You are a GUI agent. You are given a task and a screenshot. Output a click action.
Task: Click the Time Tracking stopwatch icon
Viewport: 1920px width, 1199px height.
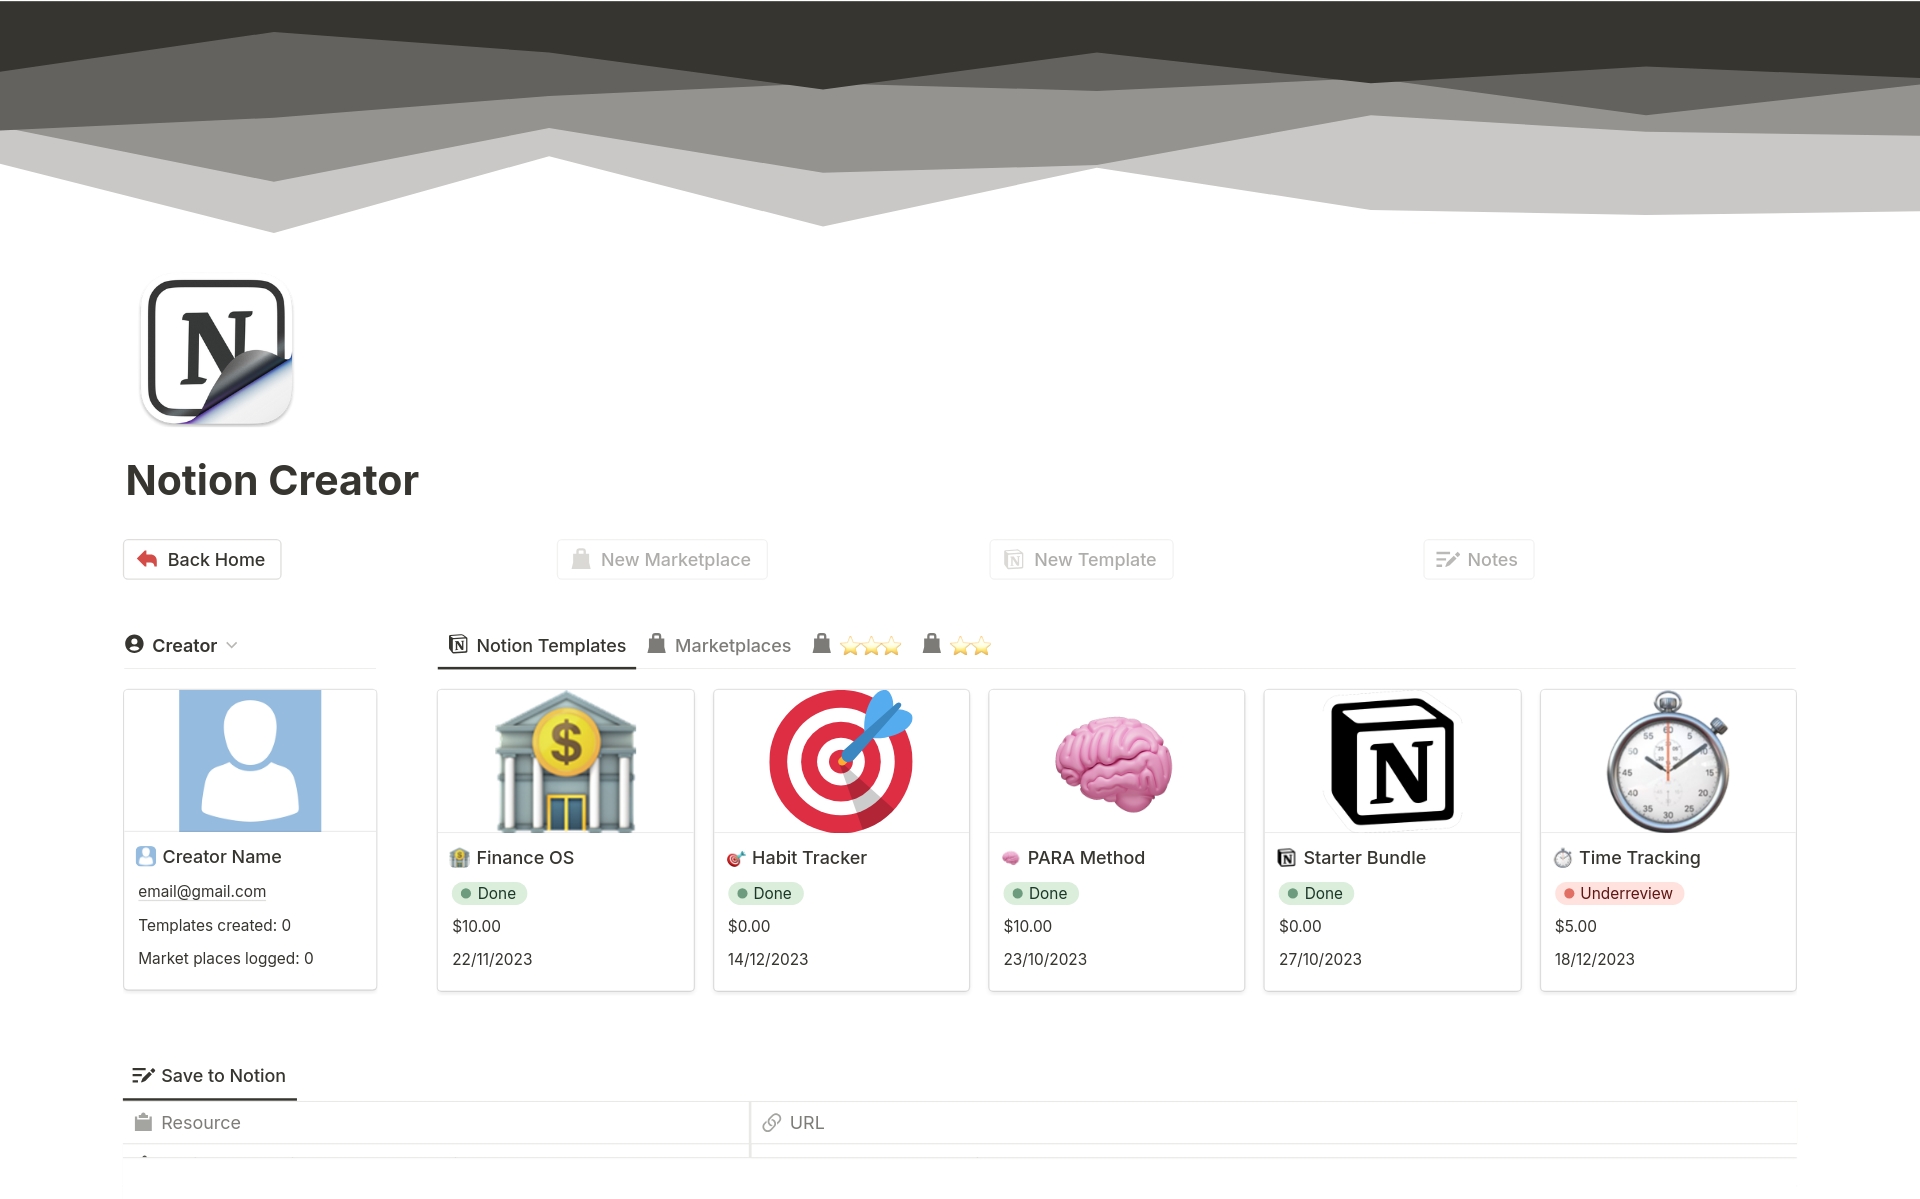coord(1562,858)
